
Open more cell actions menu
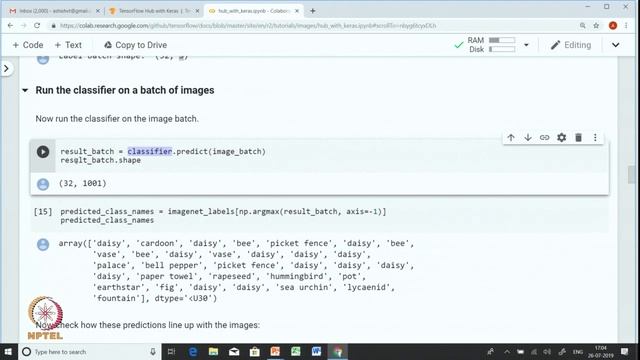tap(595, 138)
